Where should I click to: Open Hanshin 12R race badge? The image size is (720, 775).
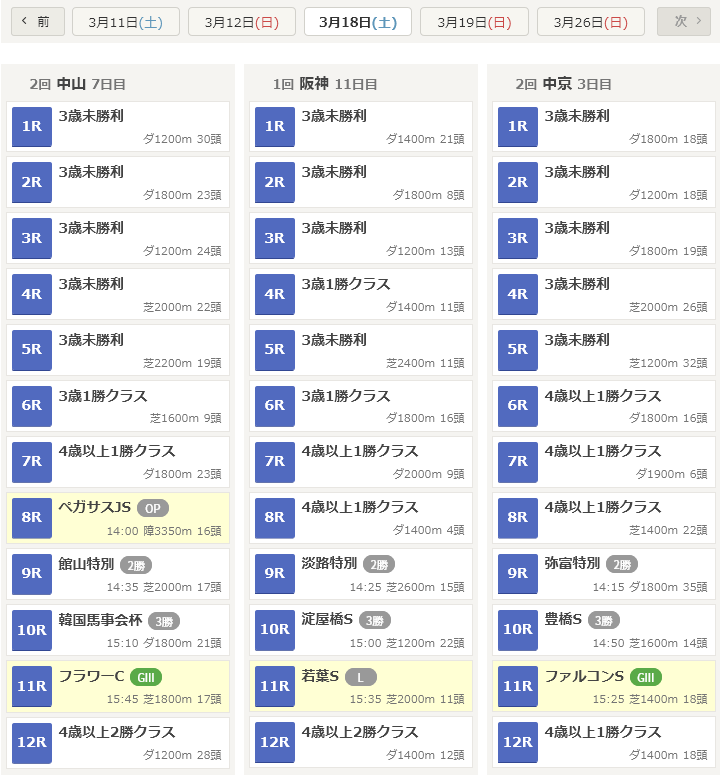pyautogui.click(x=275, y=742)
